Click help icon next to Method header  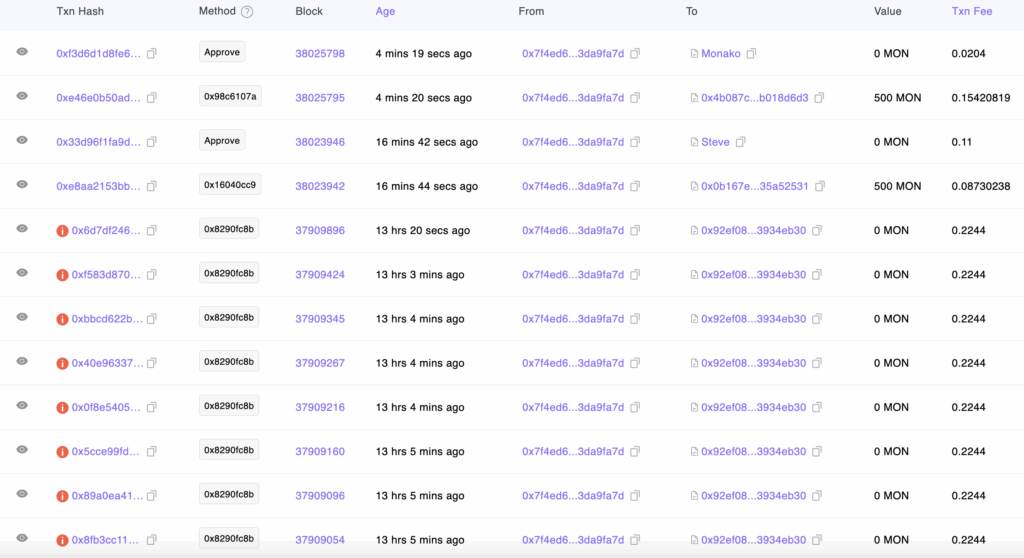[x=247, y=12]
